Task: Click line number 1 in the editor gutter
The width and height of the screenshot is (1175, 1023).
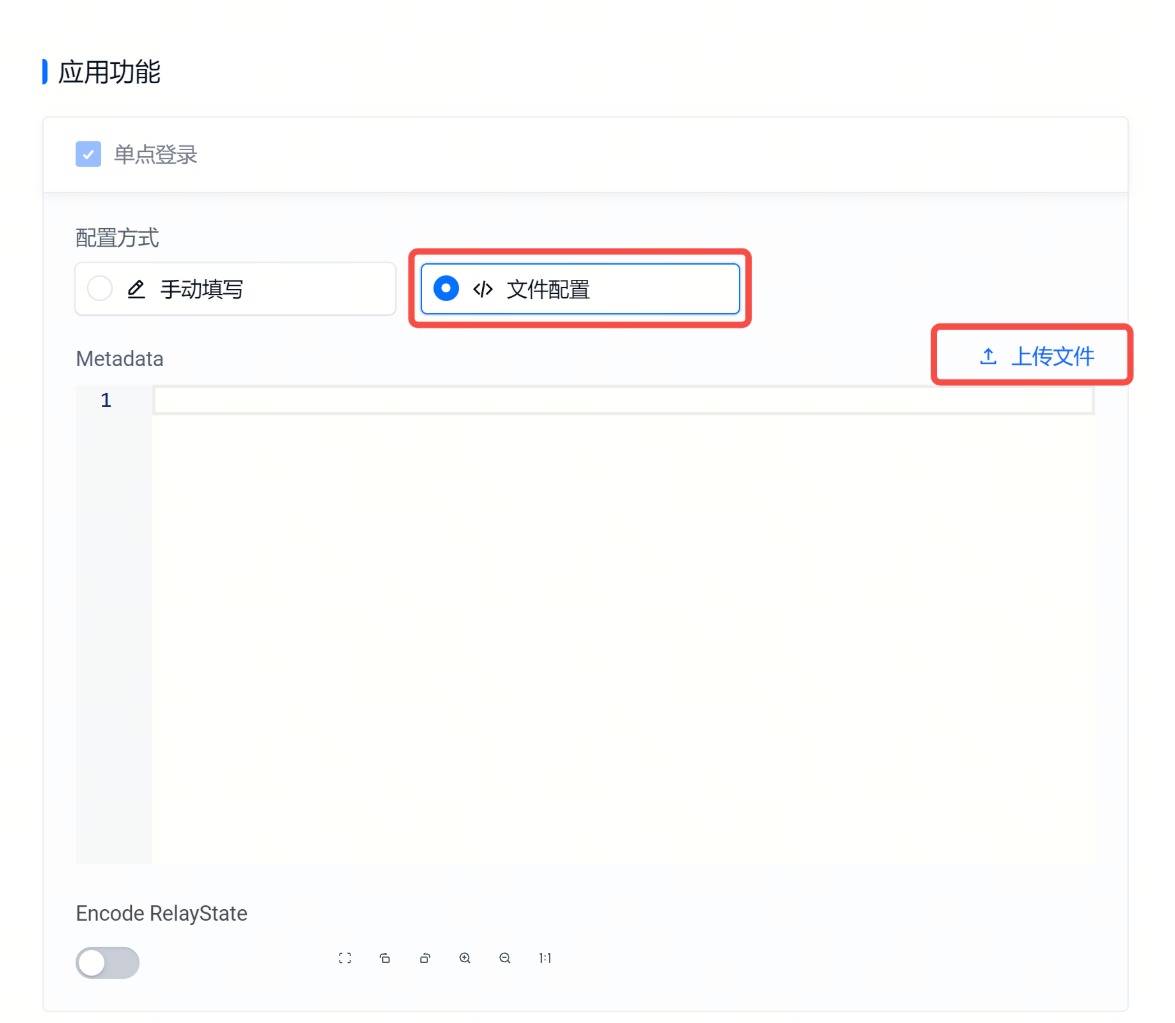Action: [x=106, y=400]
